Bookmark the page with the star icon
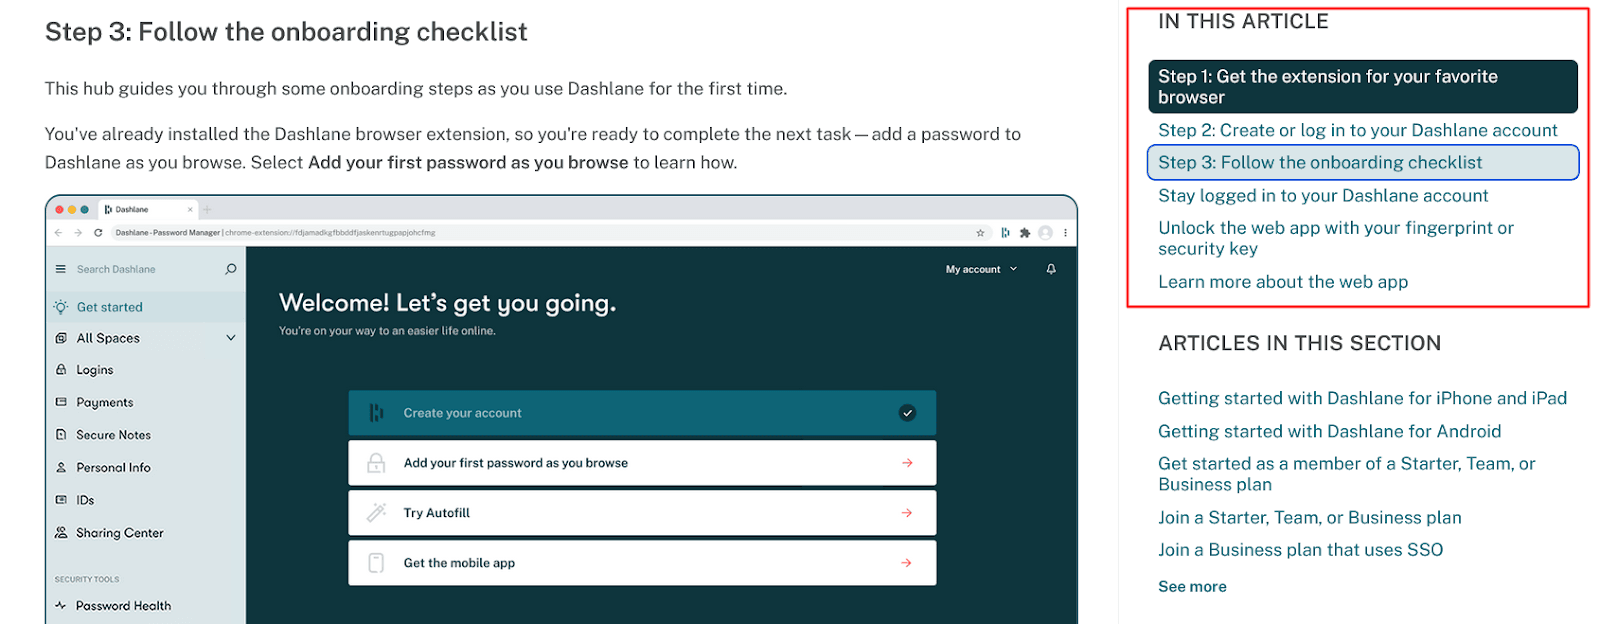This screenshot has width=1600, height=624. pyautogui.click(x=980, y=233)
